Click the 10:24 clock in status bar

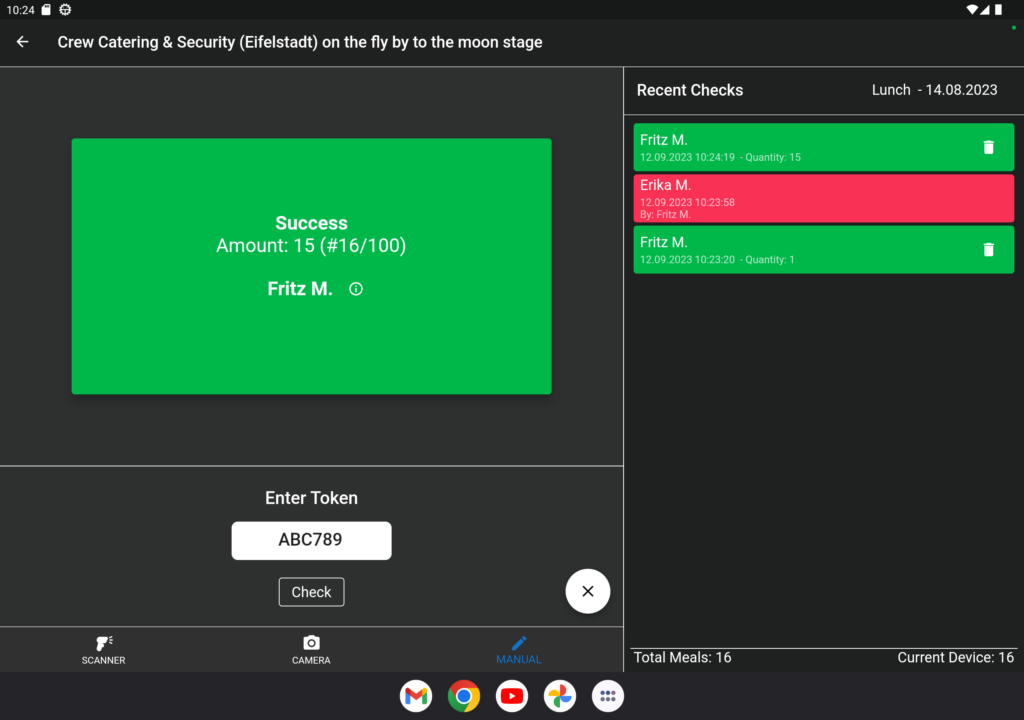click(x=20, y=10)
